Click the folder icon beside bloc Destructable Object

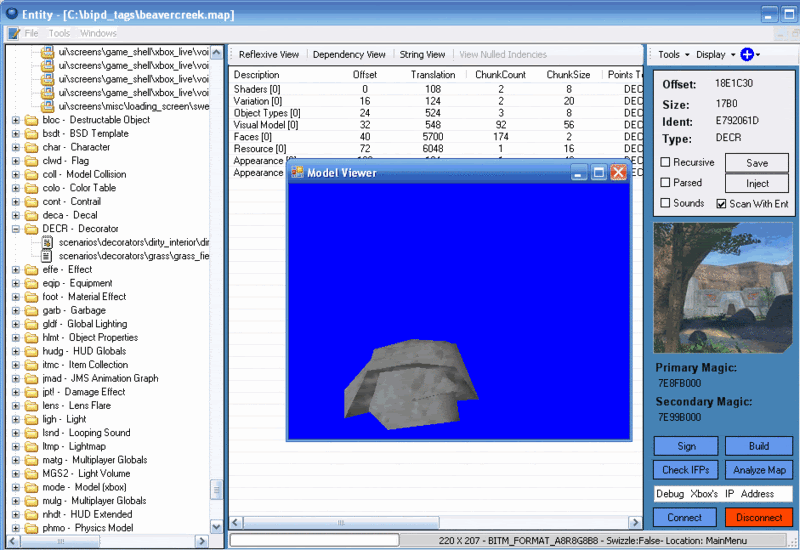[32, 120]
